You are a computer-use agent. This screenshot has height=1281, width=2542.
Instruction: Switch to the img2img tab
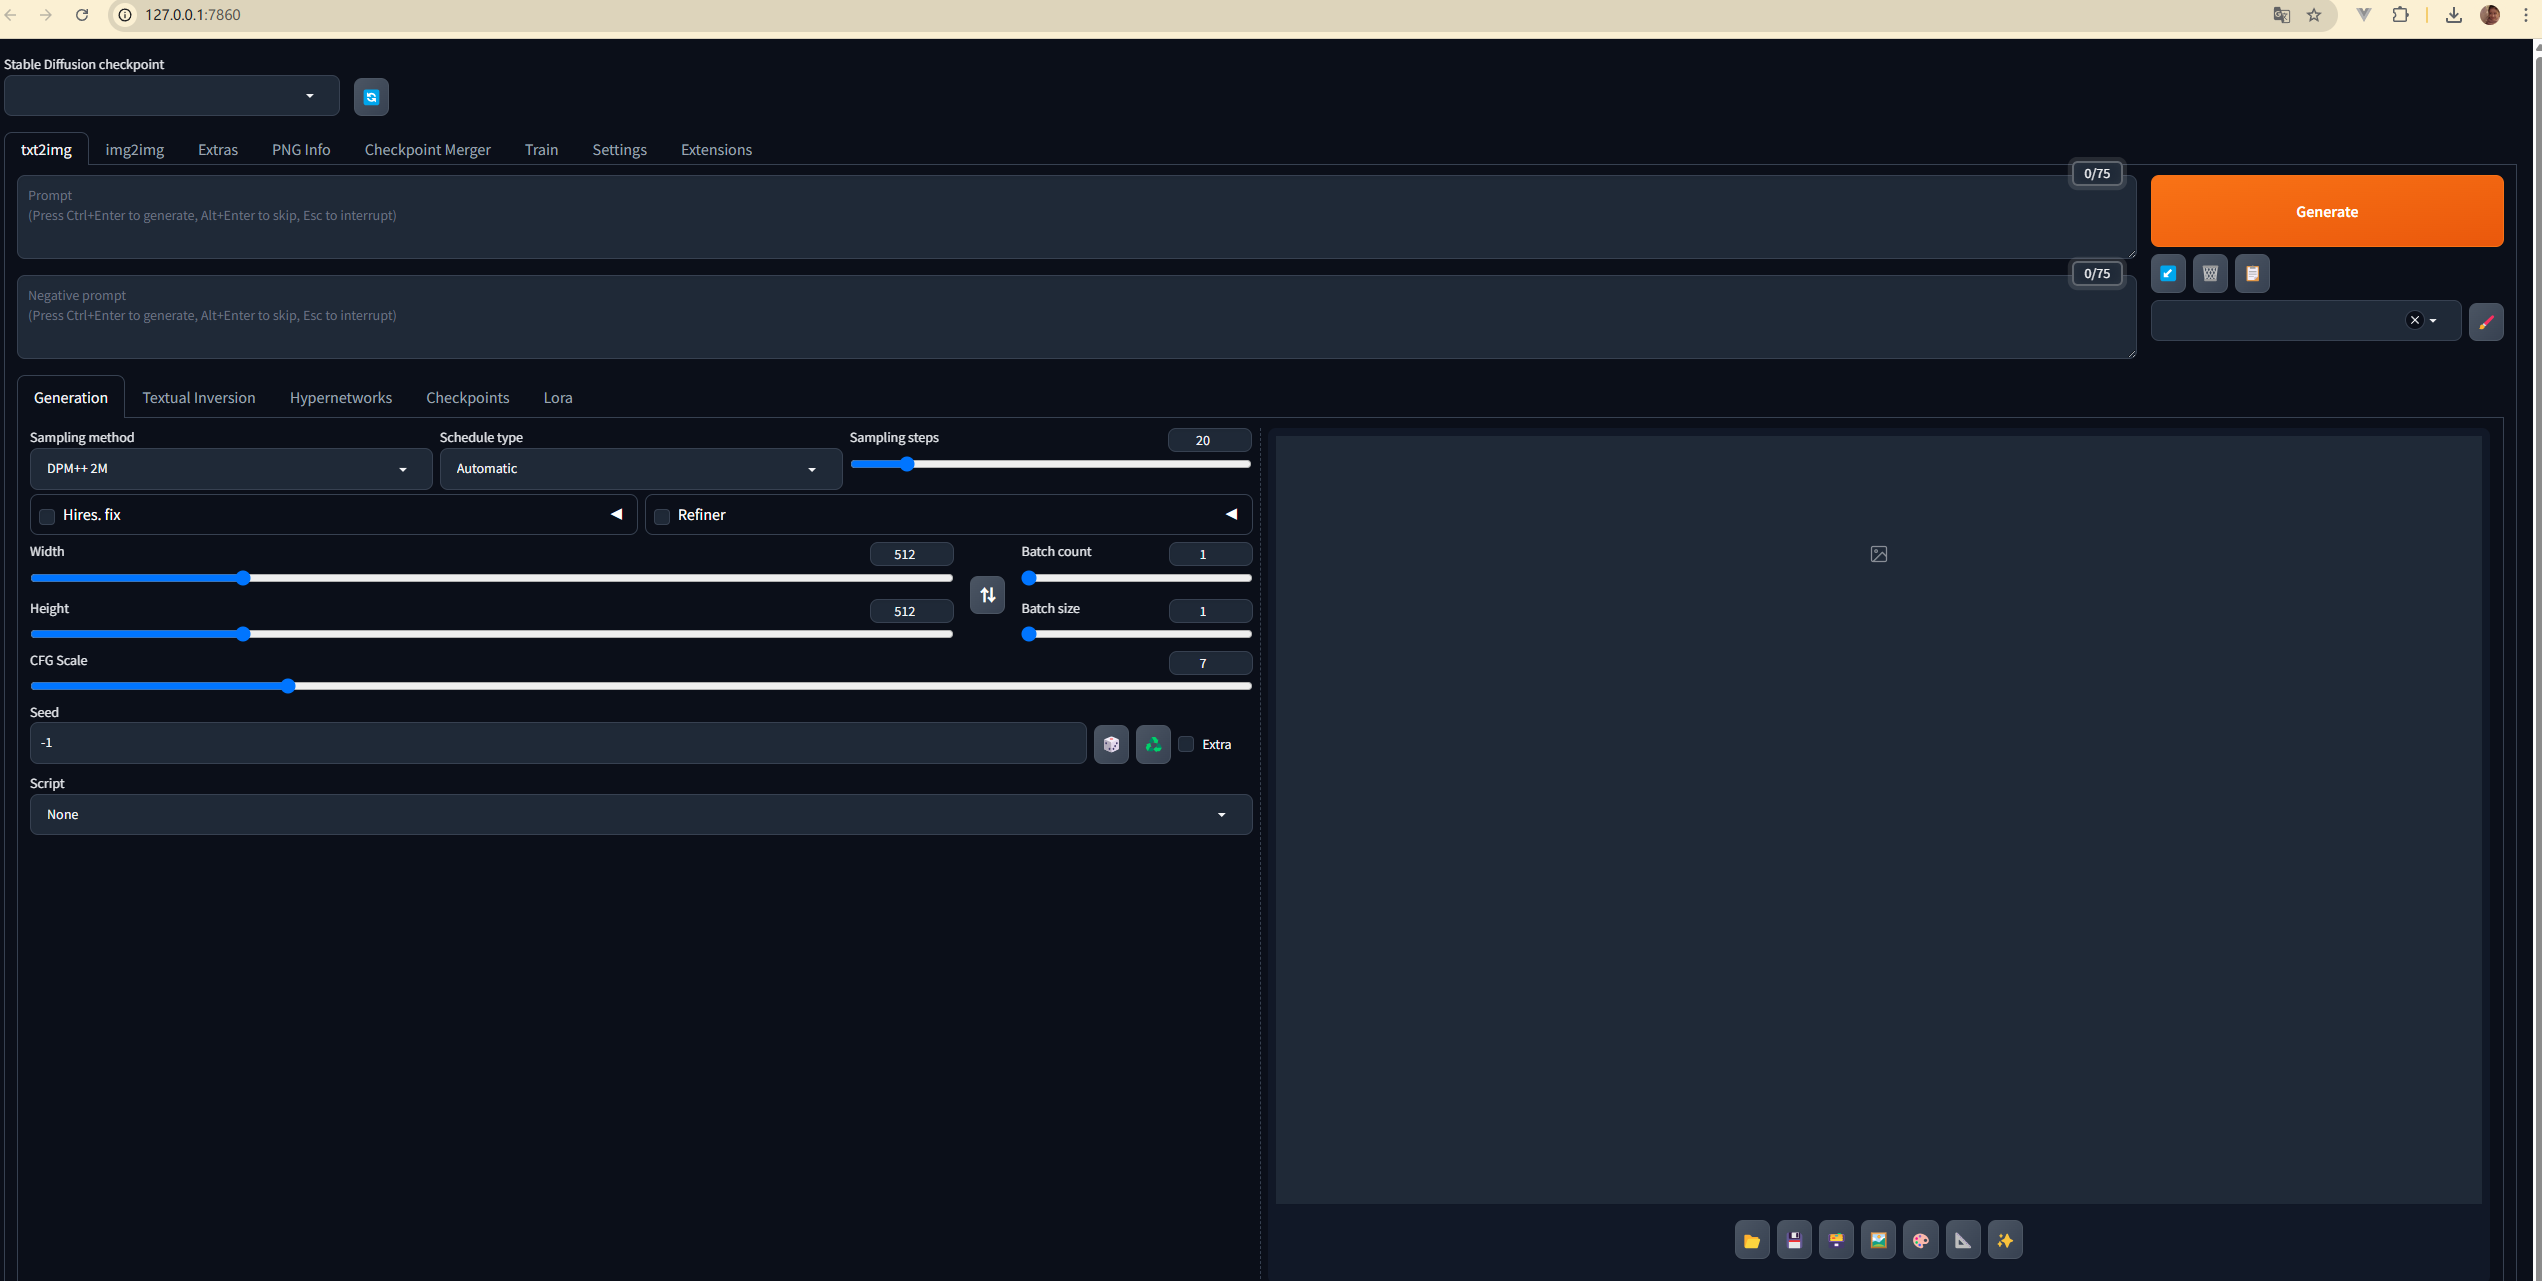click(x=134, y=150)
